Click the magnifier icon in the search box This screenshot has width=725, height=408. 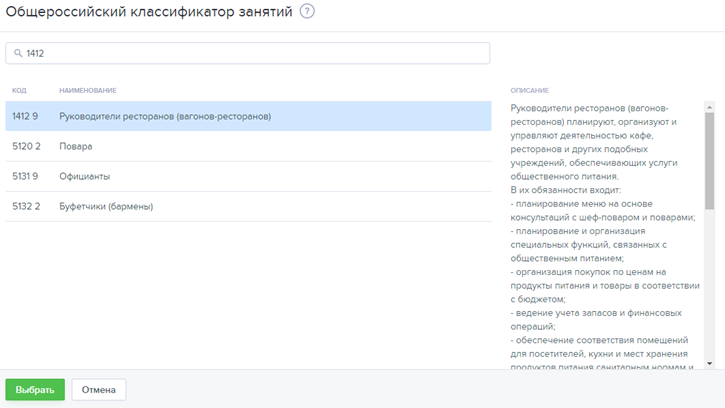(18, 53)
